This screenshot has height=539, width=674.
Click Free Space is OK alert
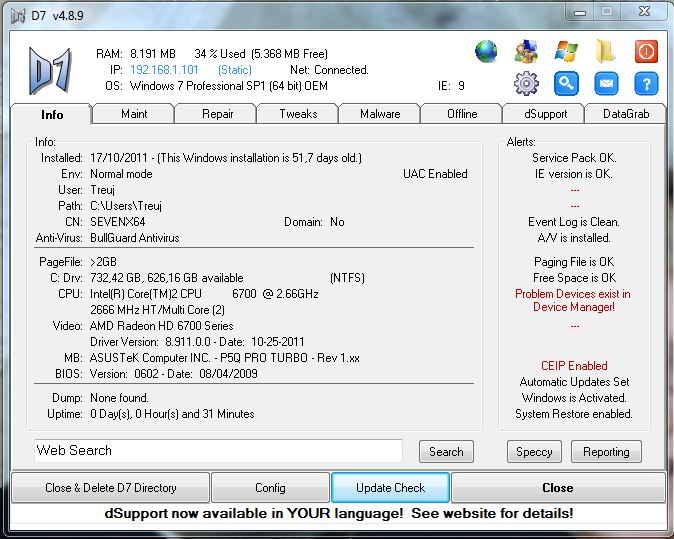[574, 278]
